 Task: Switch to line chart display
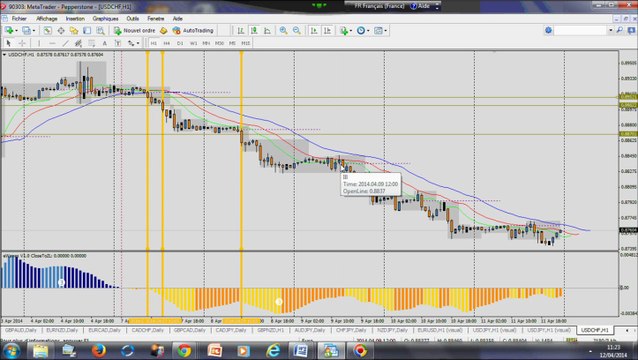(x=267, y=31)
